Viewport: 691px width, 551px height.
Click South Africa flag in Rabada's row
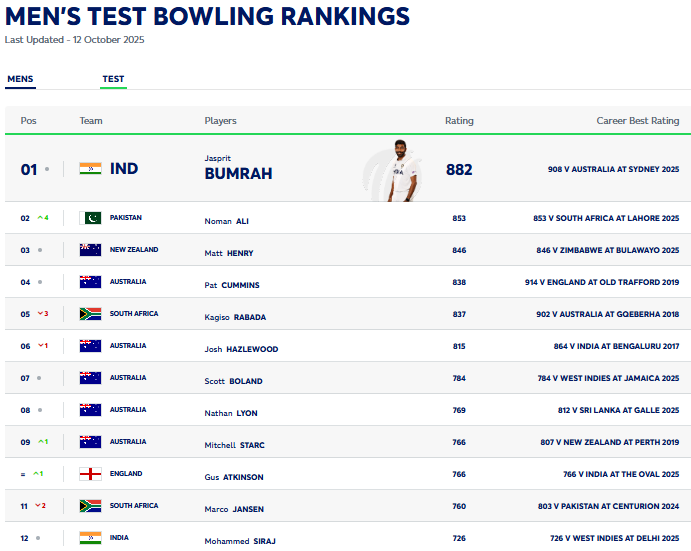90,314
